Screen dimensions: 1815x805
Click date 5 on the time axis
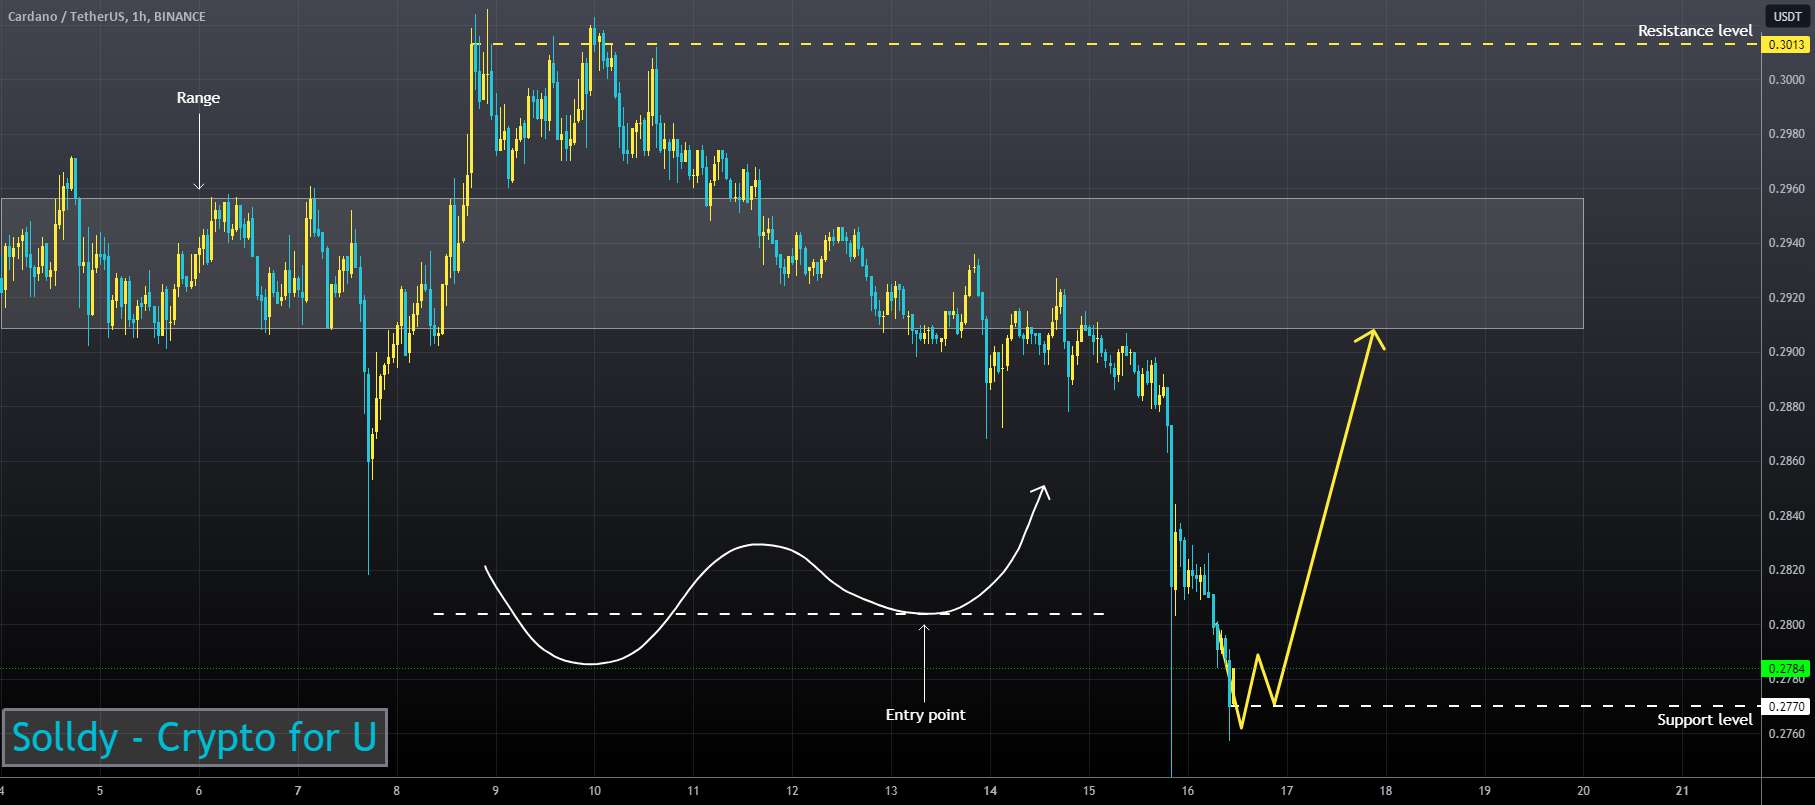(x=100, y=791)
